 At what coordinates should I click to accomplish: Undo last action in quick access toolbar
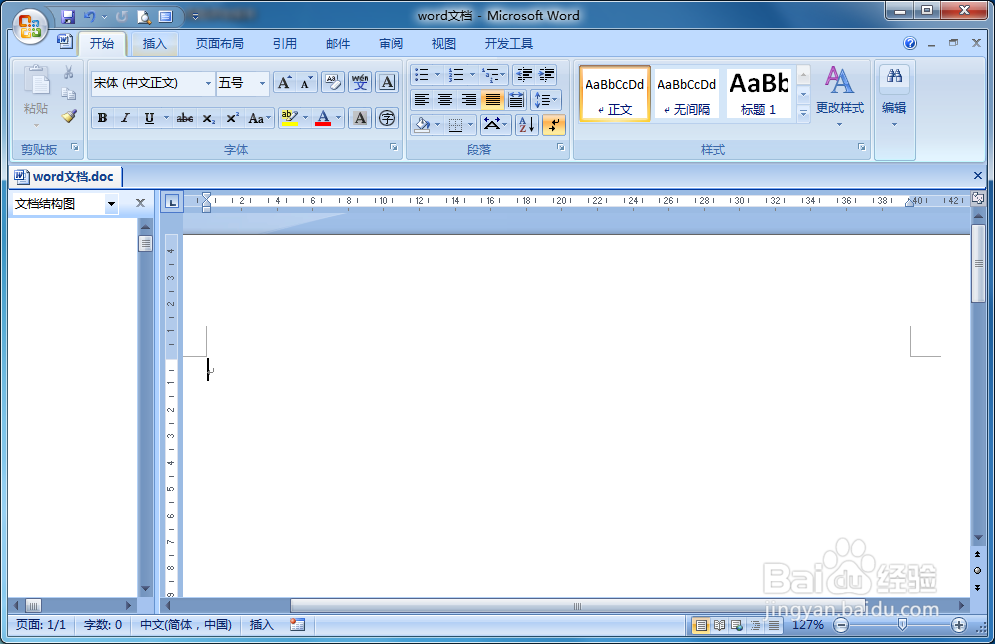coord(89,16)
